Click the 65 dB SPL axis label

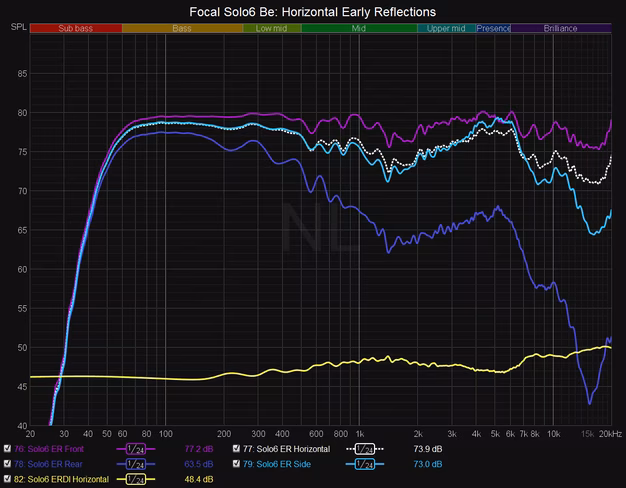22,230
